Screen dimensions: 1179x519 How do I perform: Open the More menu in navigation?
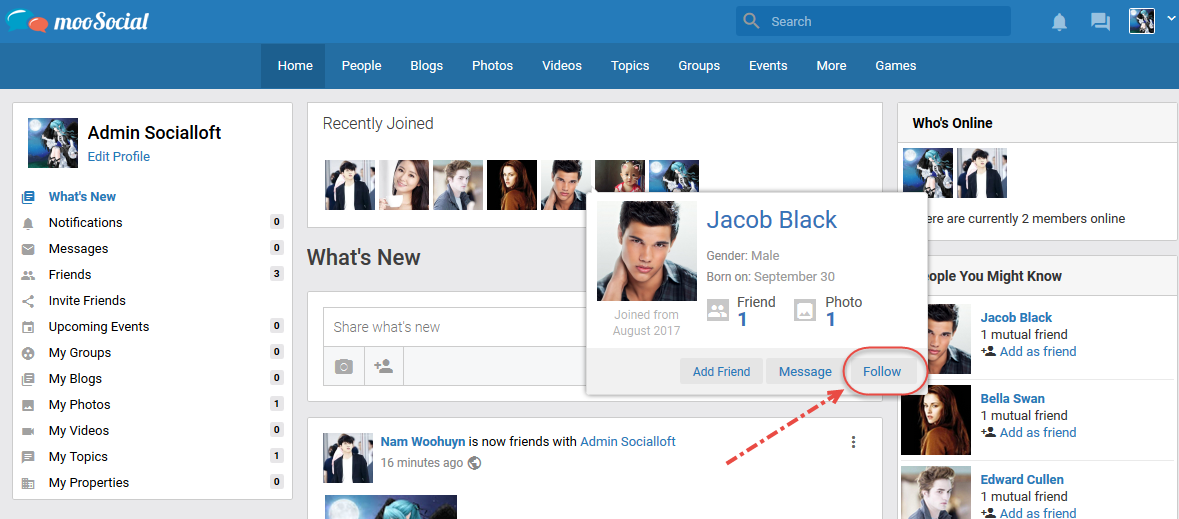(x=831, y=65)
